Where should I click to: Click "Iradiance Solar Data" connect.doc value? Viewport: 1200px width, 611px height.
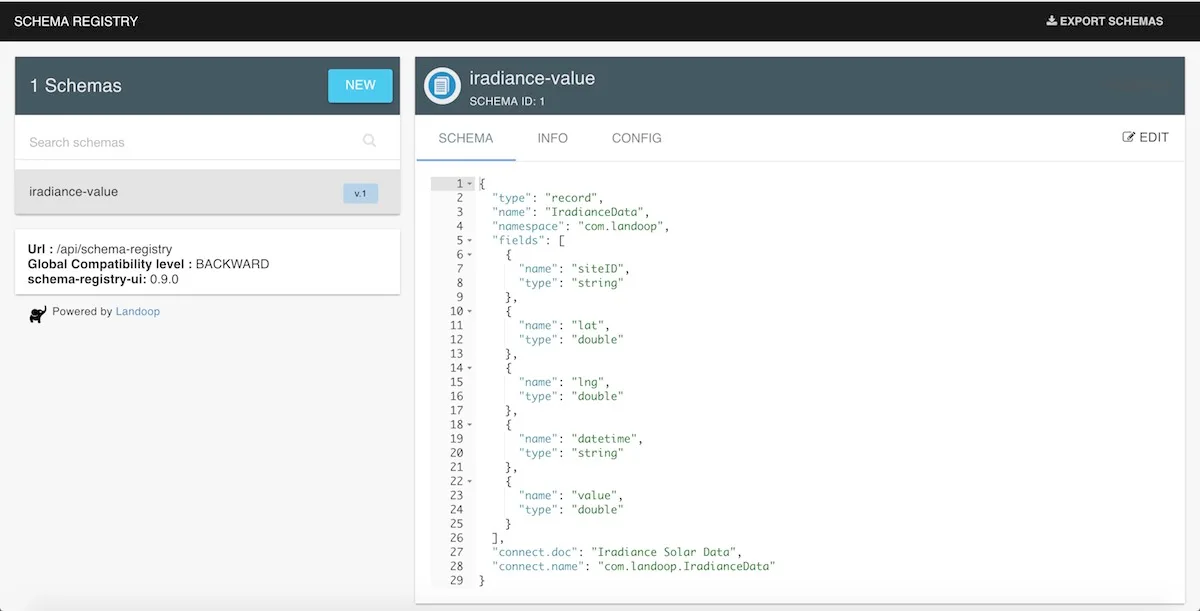tap(665, 552)
